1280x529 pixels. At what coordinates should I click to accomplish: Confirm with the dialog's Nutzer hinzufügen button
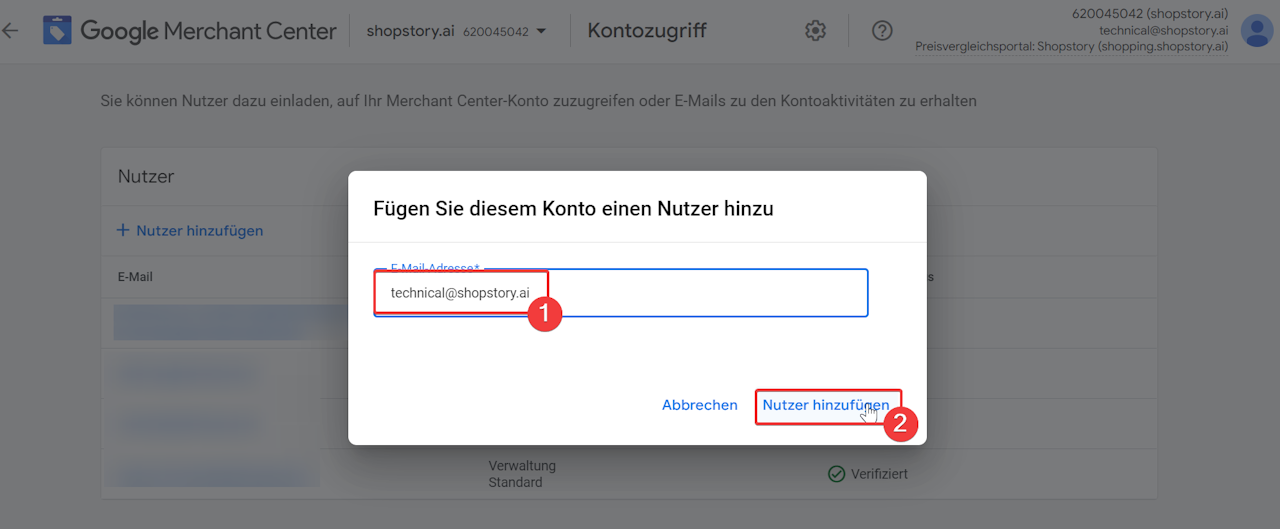825,405
